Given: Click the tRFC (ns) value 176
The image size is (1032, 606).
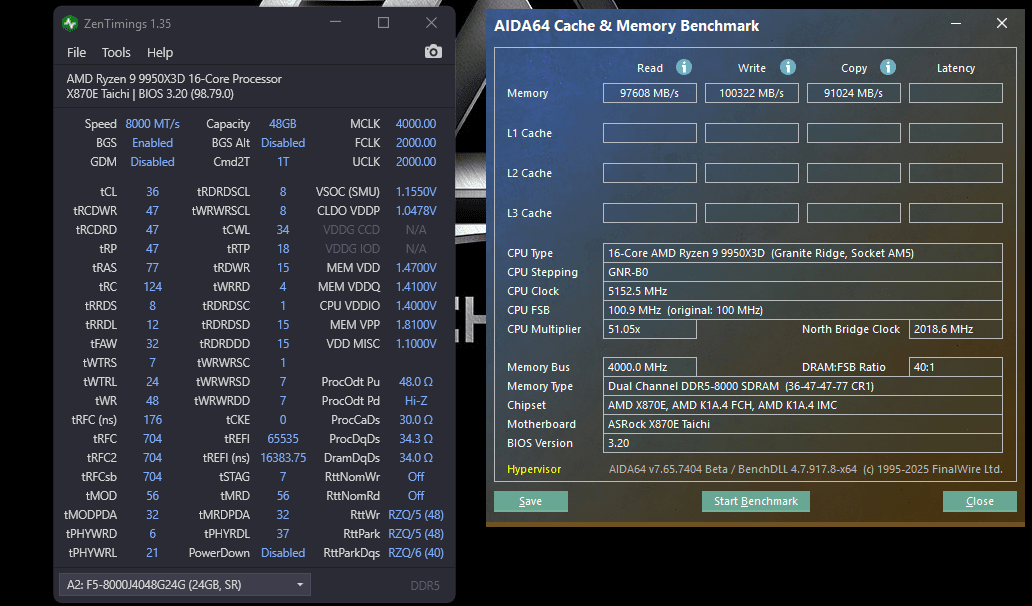Looking at the screenshot, I should (153, 420).
